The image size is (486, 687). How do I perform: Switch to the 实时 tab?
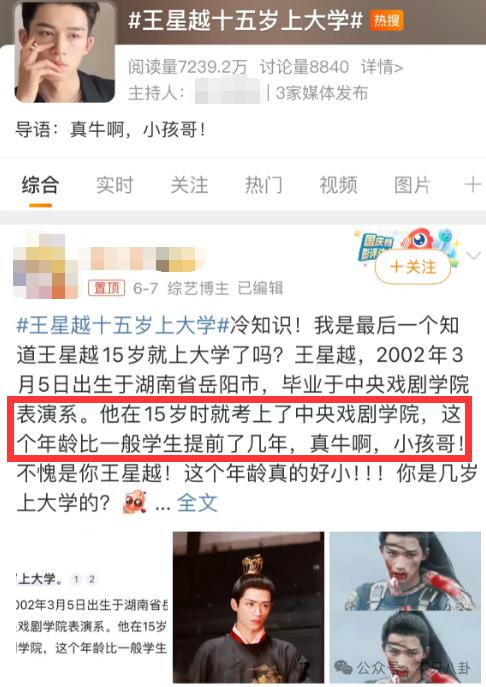(115, 185)
